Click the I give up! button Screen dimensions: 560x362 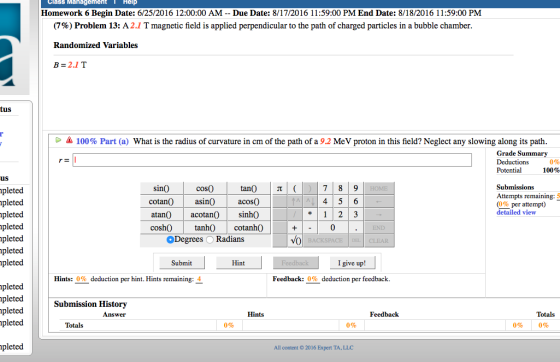(352, 263)
